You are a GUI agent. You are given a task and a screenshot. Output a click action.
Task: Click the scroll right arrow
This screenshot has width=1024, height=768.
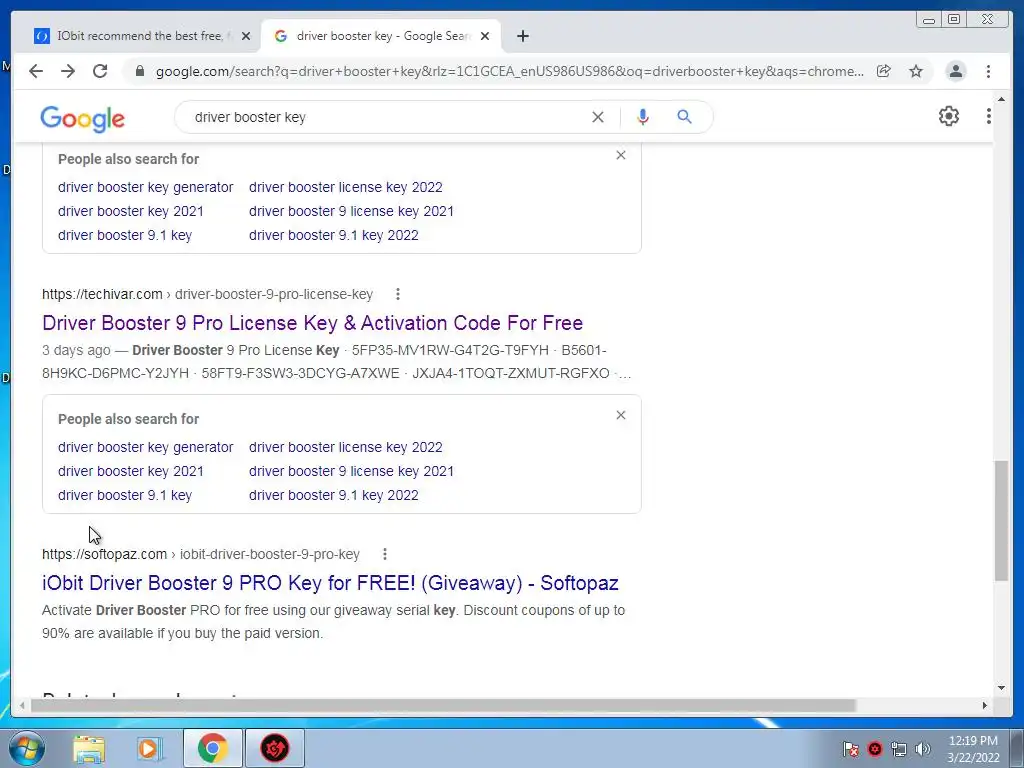[985, 705]
